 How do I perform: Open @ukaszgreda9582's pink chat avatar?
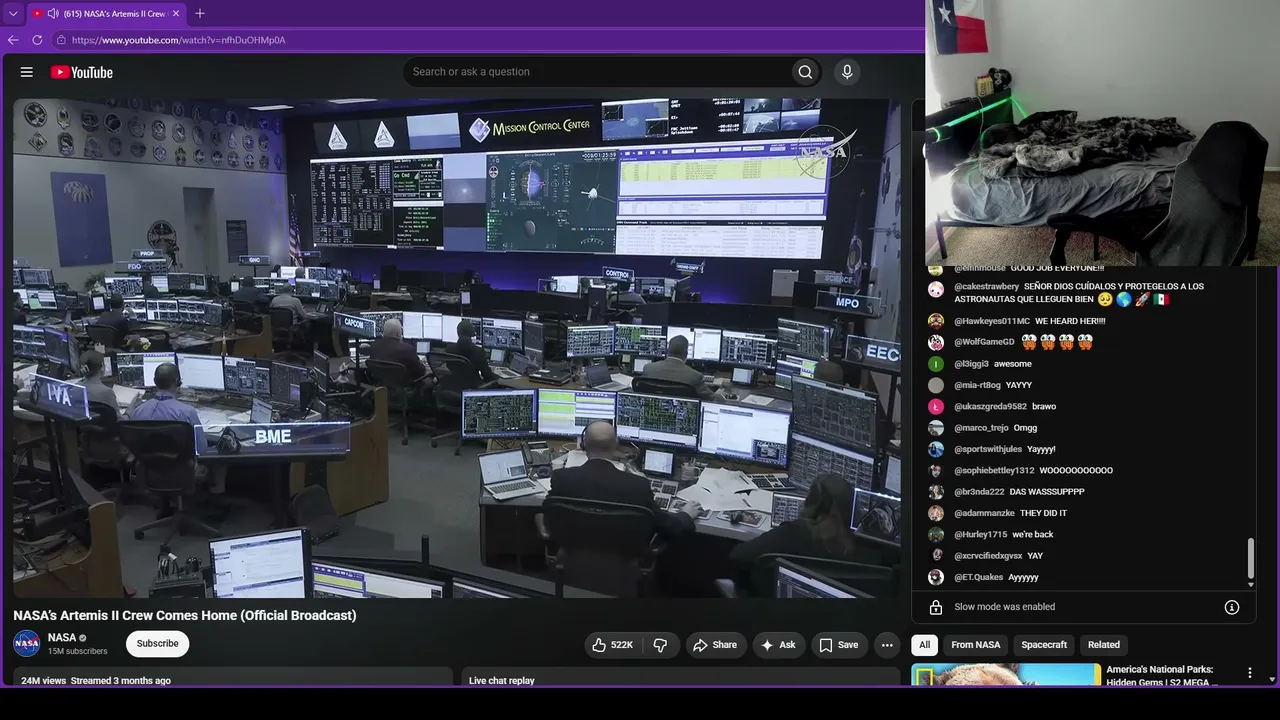936,407
